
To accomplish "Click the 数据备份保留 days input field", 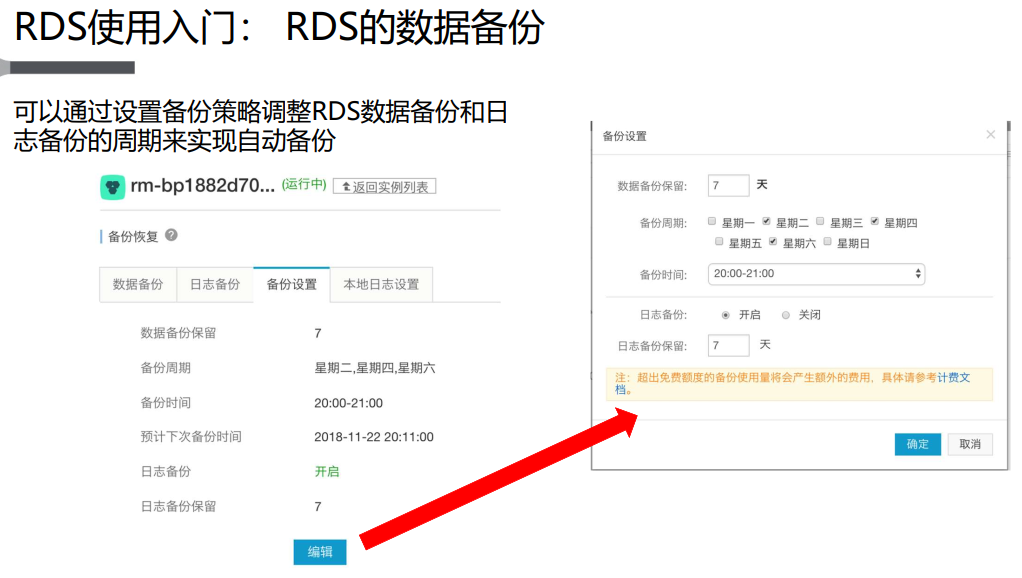I will 728,186.
